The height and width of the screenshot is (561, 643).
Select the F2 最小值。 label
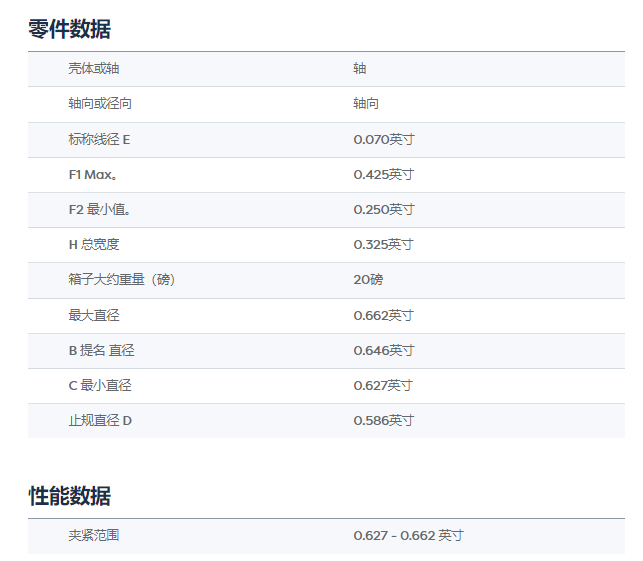click(x=99, y=209)
